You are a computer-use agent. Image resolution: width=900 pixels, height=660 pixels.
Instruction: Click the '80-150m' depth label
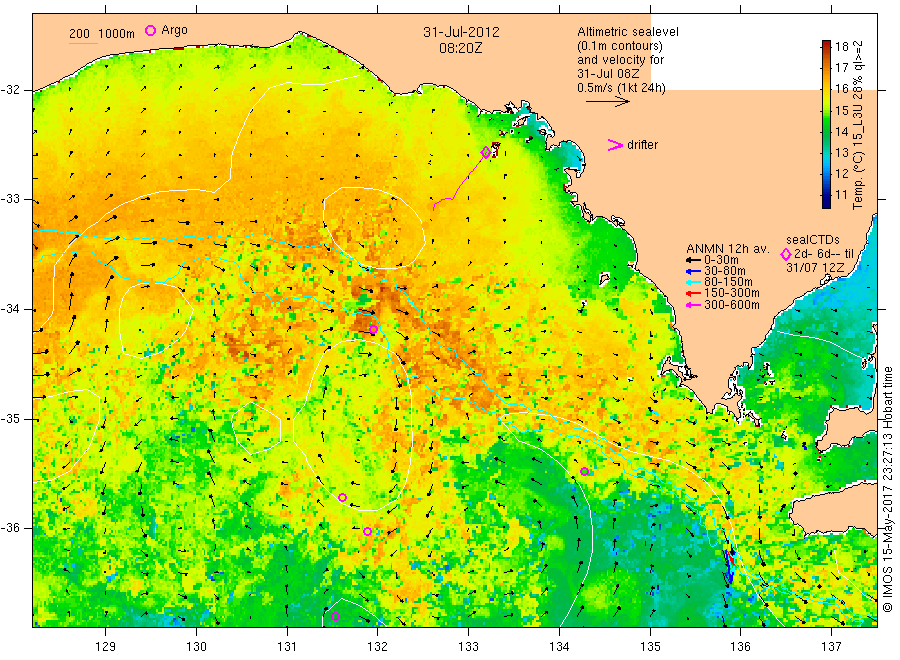728,282
